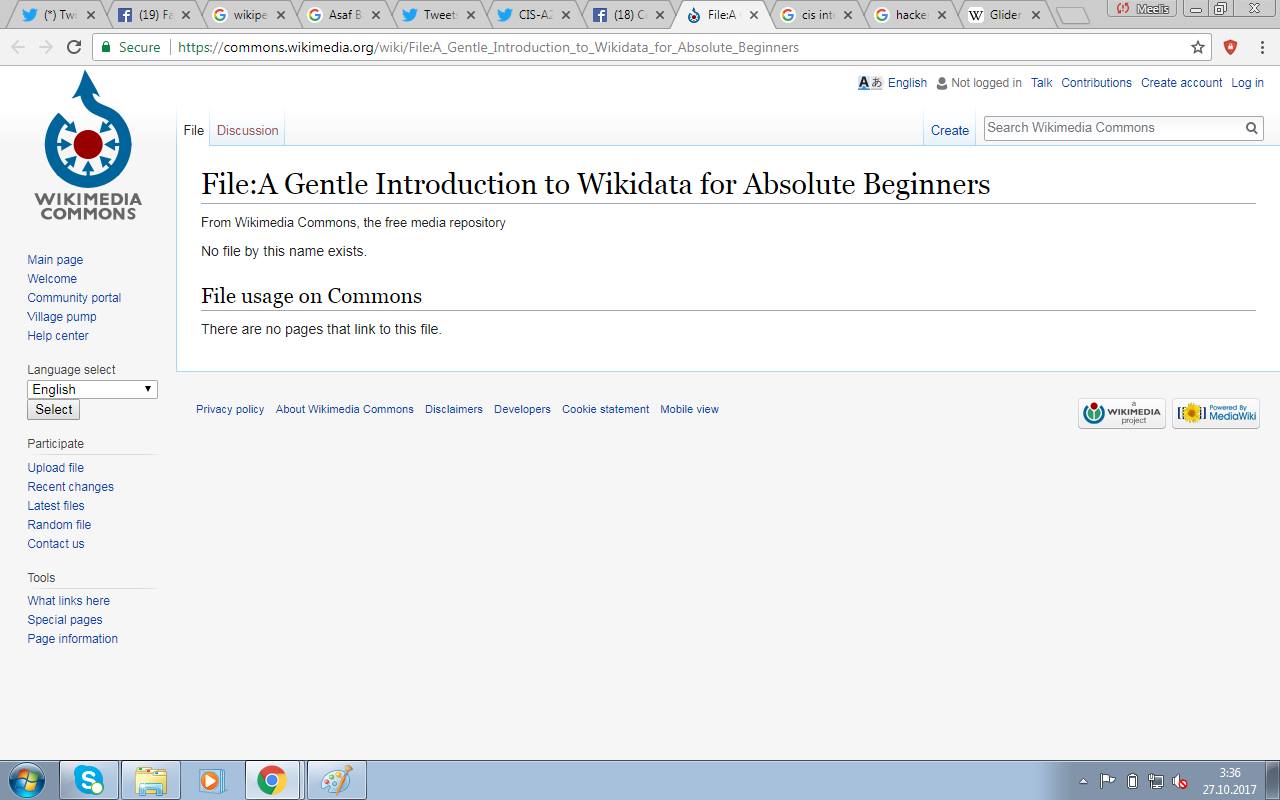Click the Action Center flag icon
The image size is (1280, 800).
1108,781
